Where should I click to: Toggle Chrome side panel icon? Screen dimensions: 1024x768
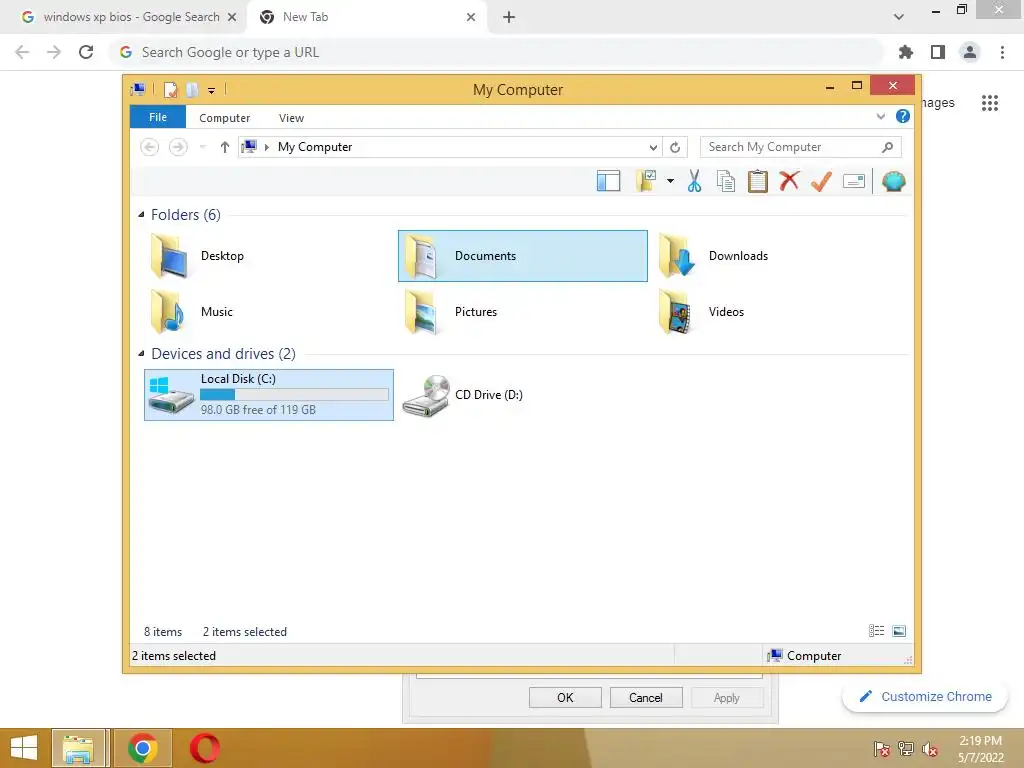click(x=938, y=52)
